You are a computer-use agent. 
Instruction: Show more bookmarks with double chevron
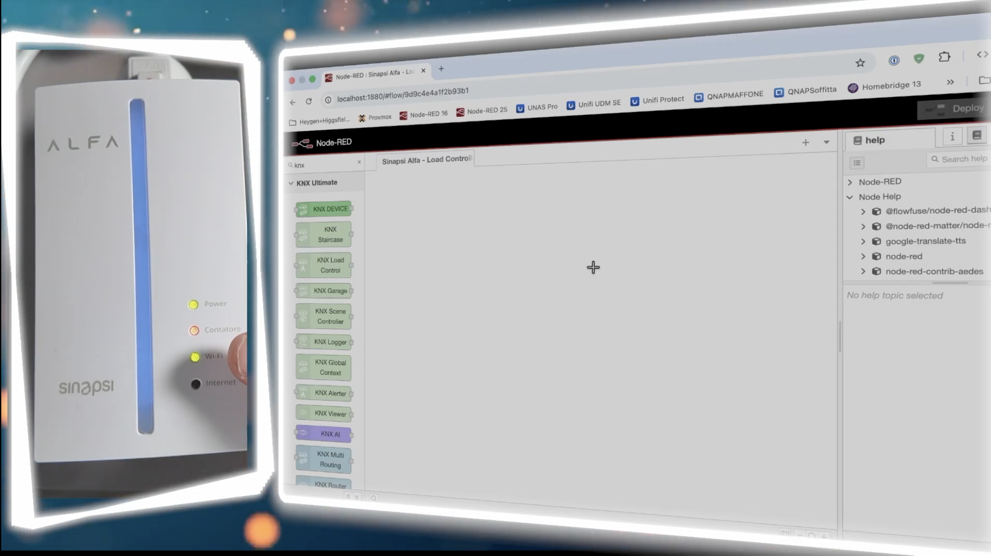point(950,82)
